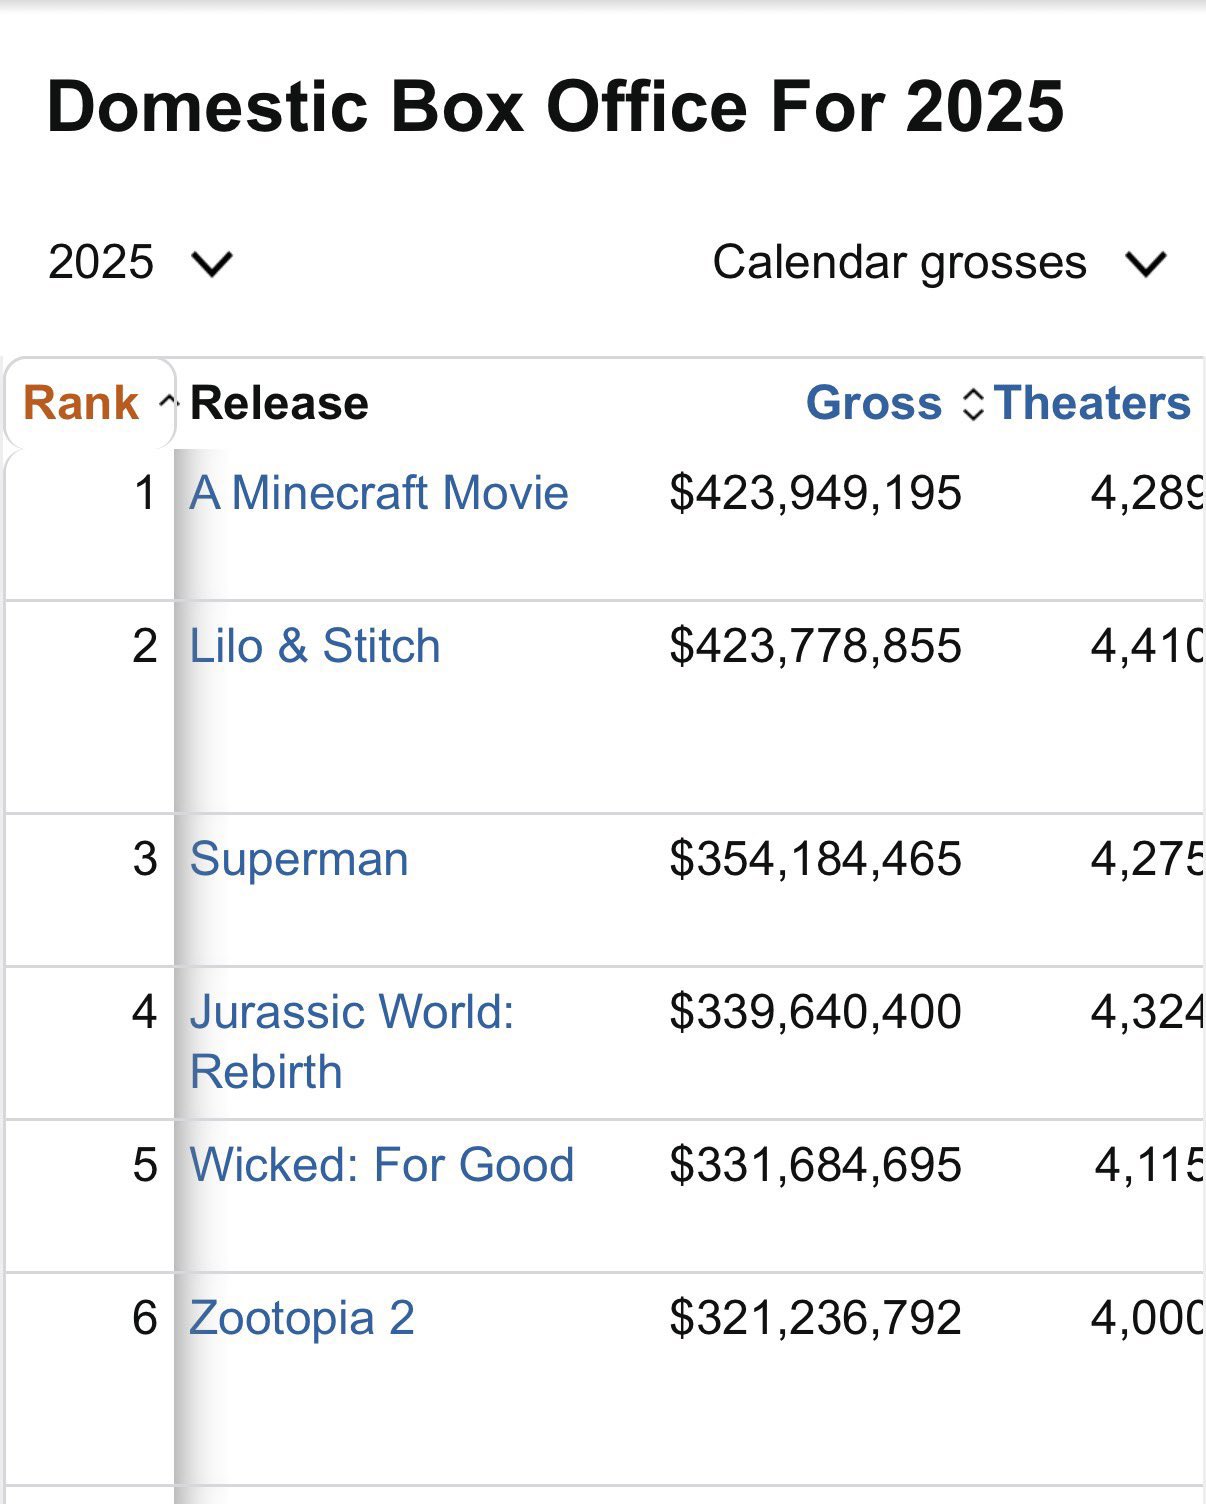Sort table by the Theaters column

coord(1093,403)
